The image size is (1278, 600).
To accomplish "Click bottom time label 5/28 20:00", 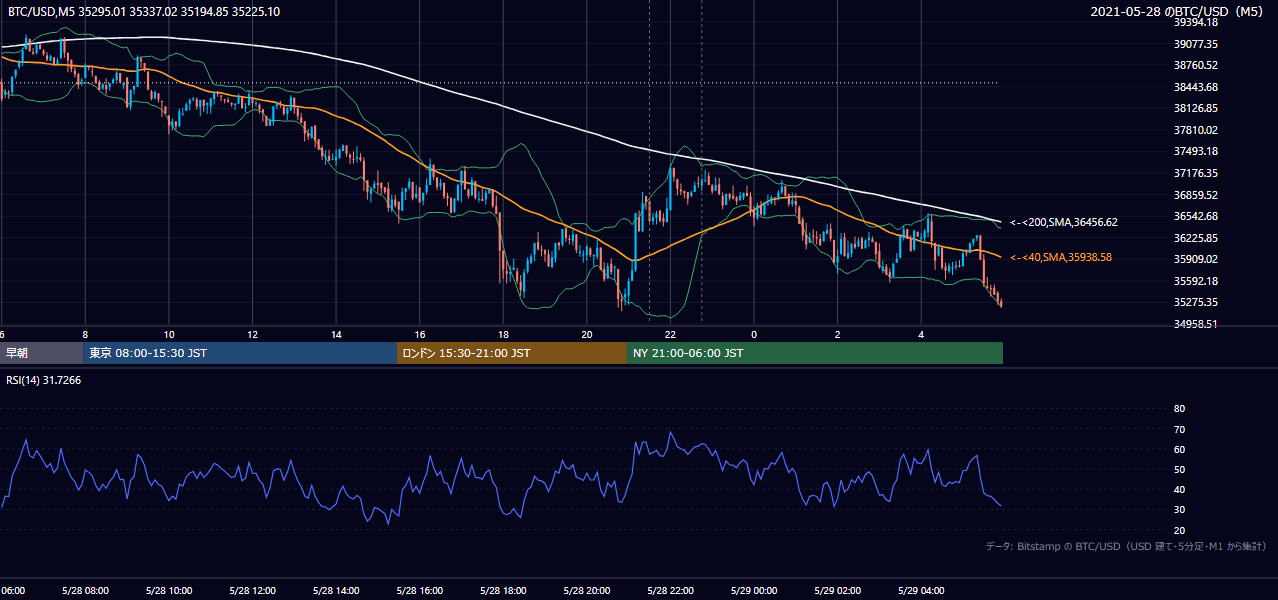I will click(587, 590).
